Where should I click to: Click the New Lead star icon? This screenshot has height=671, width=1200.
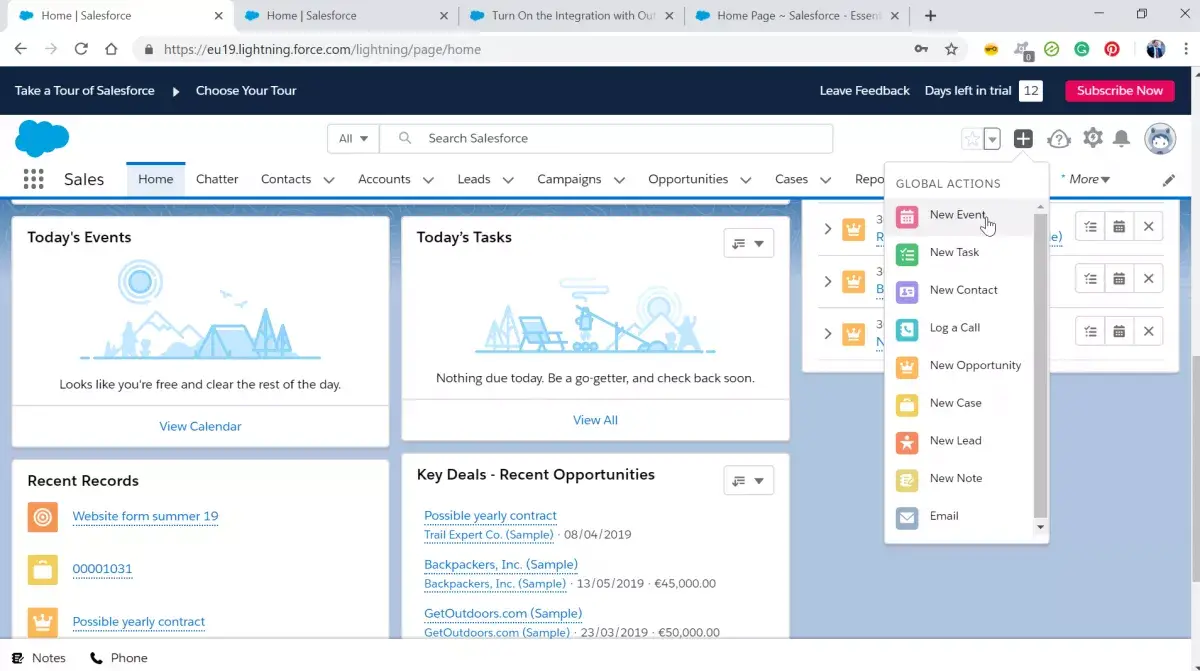point(907,442)
